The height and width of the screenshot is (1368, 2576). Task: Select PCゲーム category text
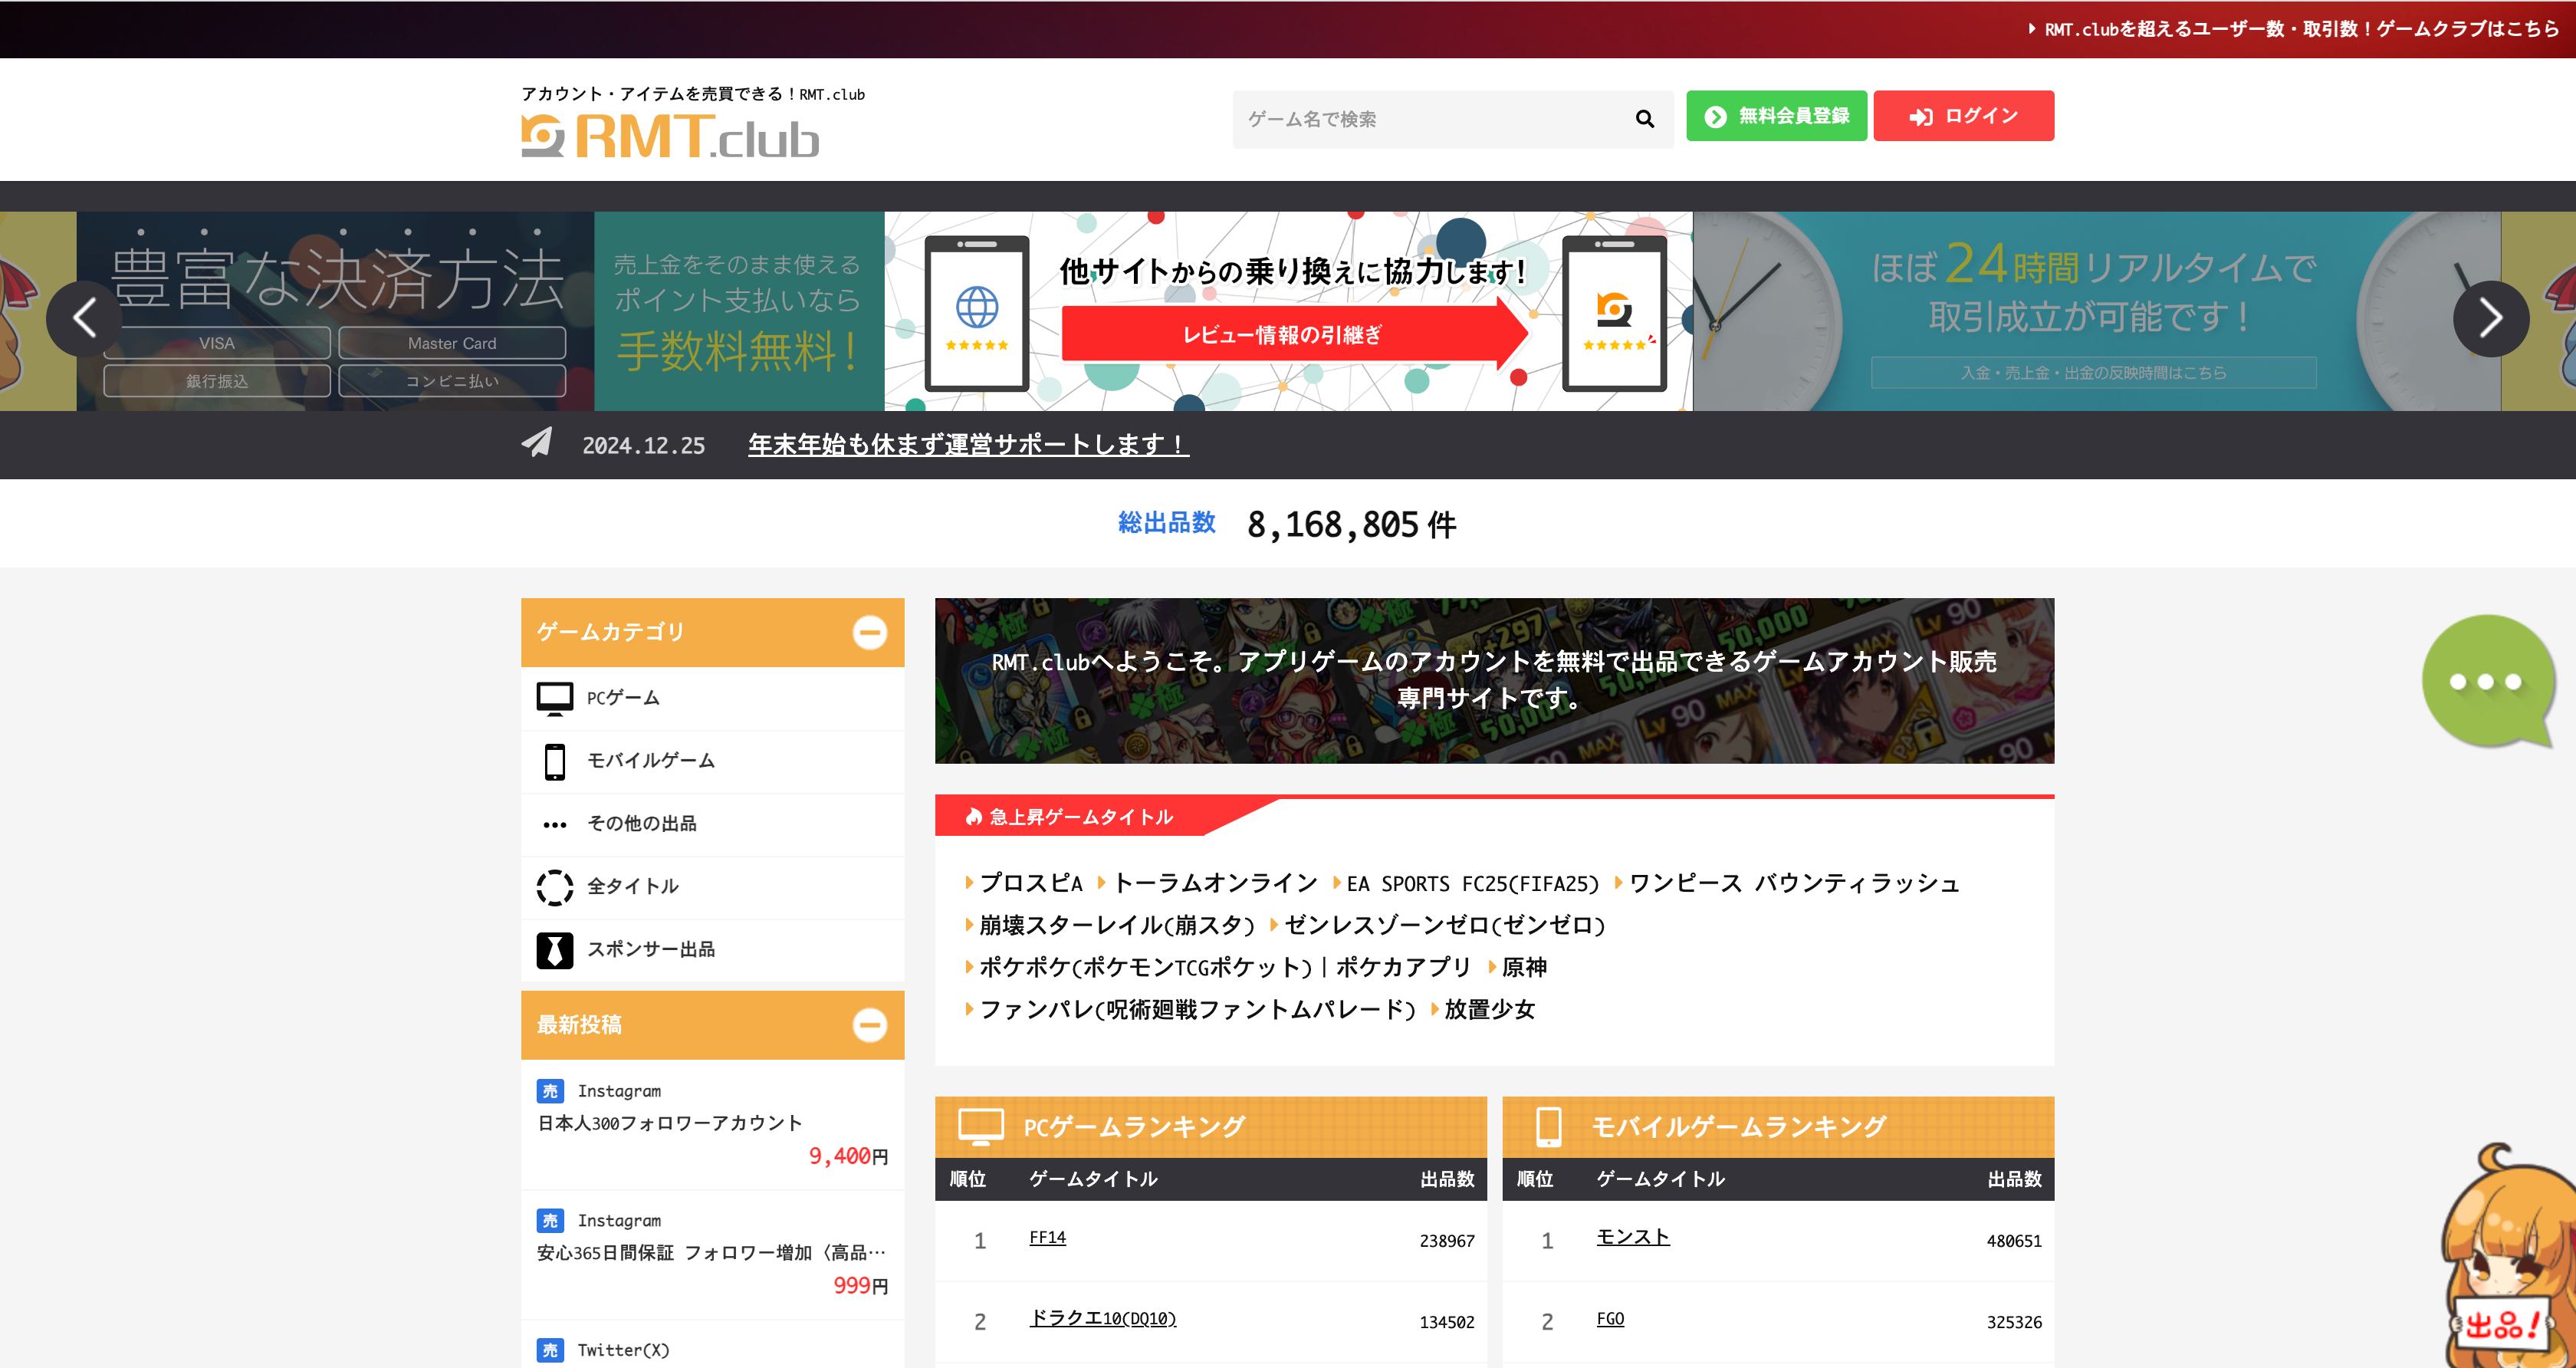[x=623, y=698]
